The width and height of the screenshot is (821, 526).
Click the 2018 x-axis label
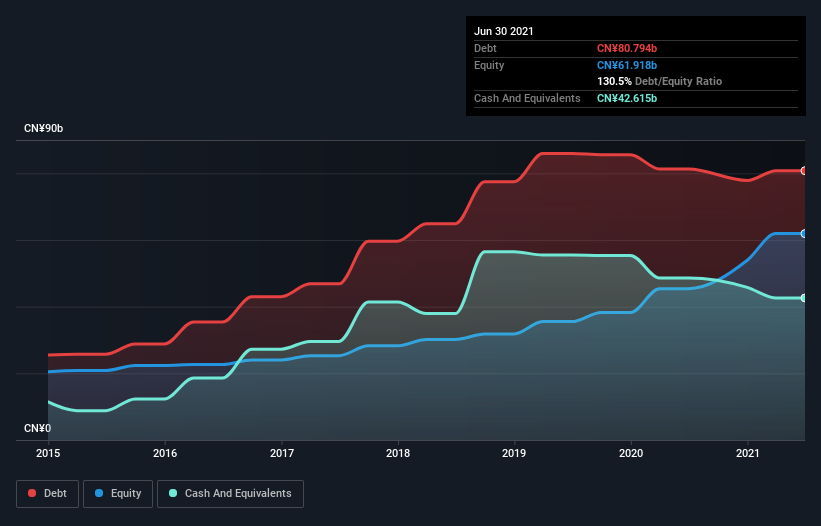point(398,453)
